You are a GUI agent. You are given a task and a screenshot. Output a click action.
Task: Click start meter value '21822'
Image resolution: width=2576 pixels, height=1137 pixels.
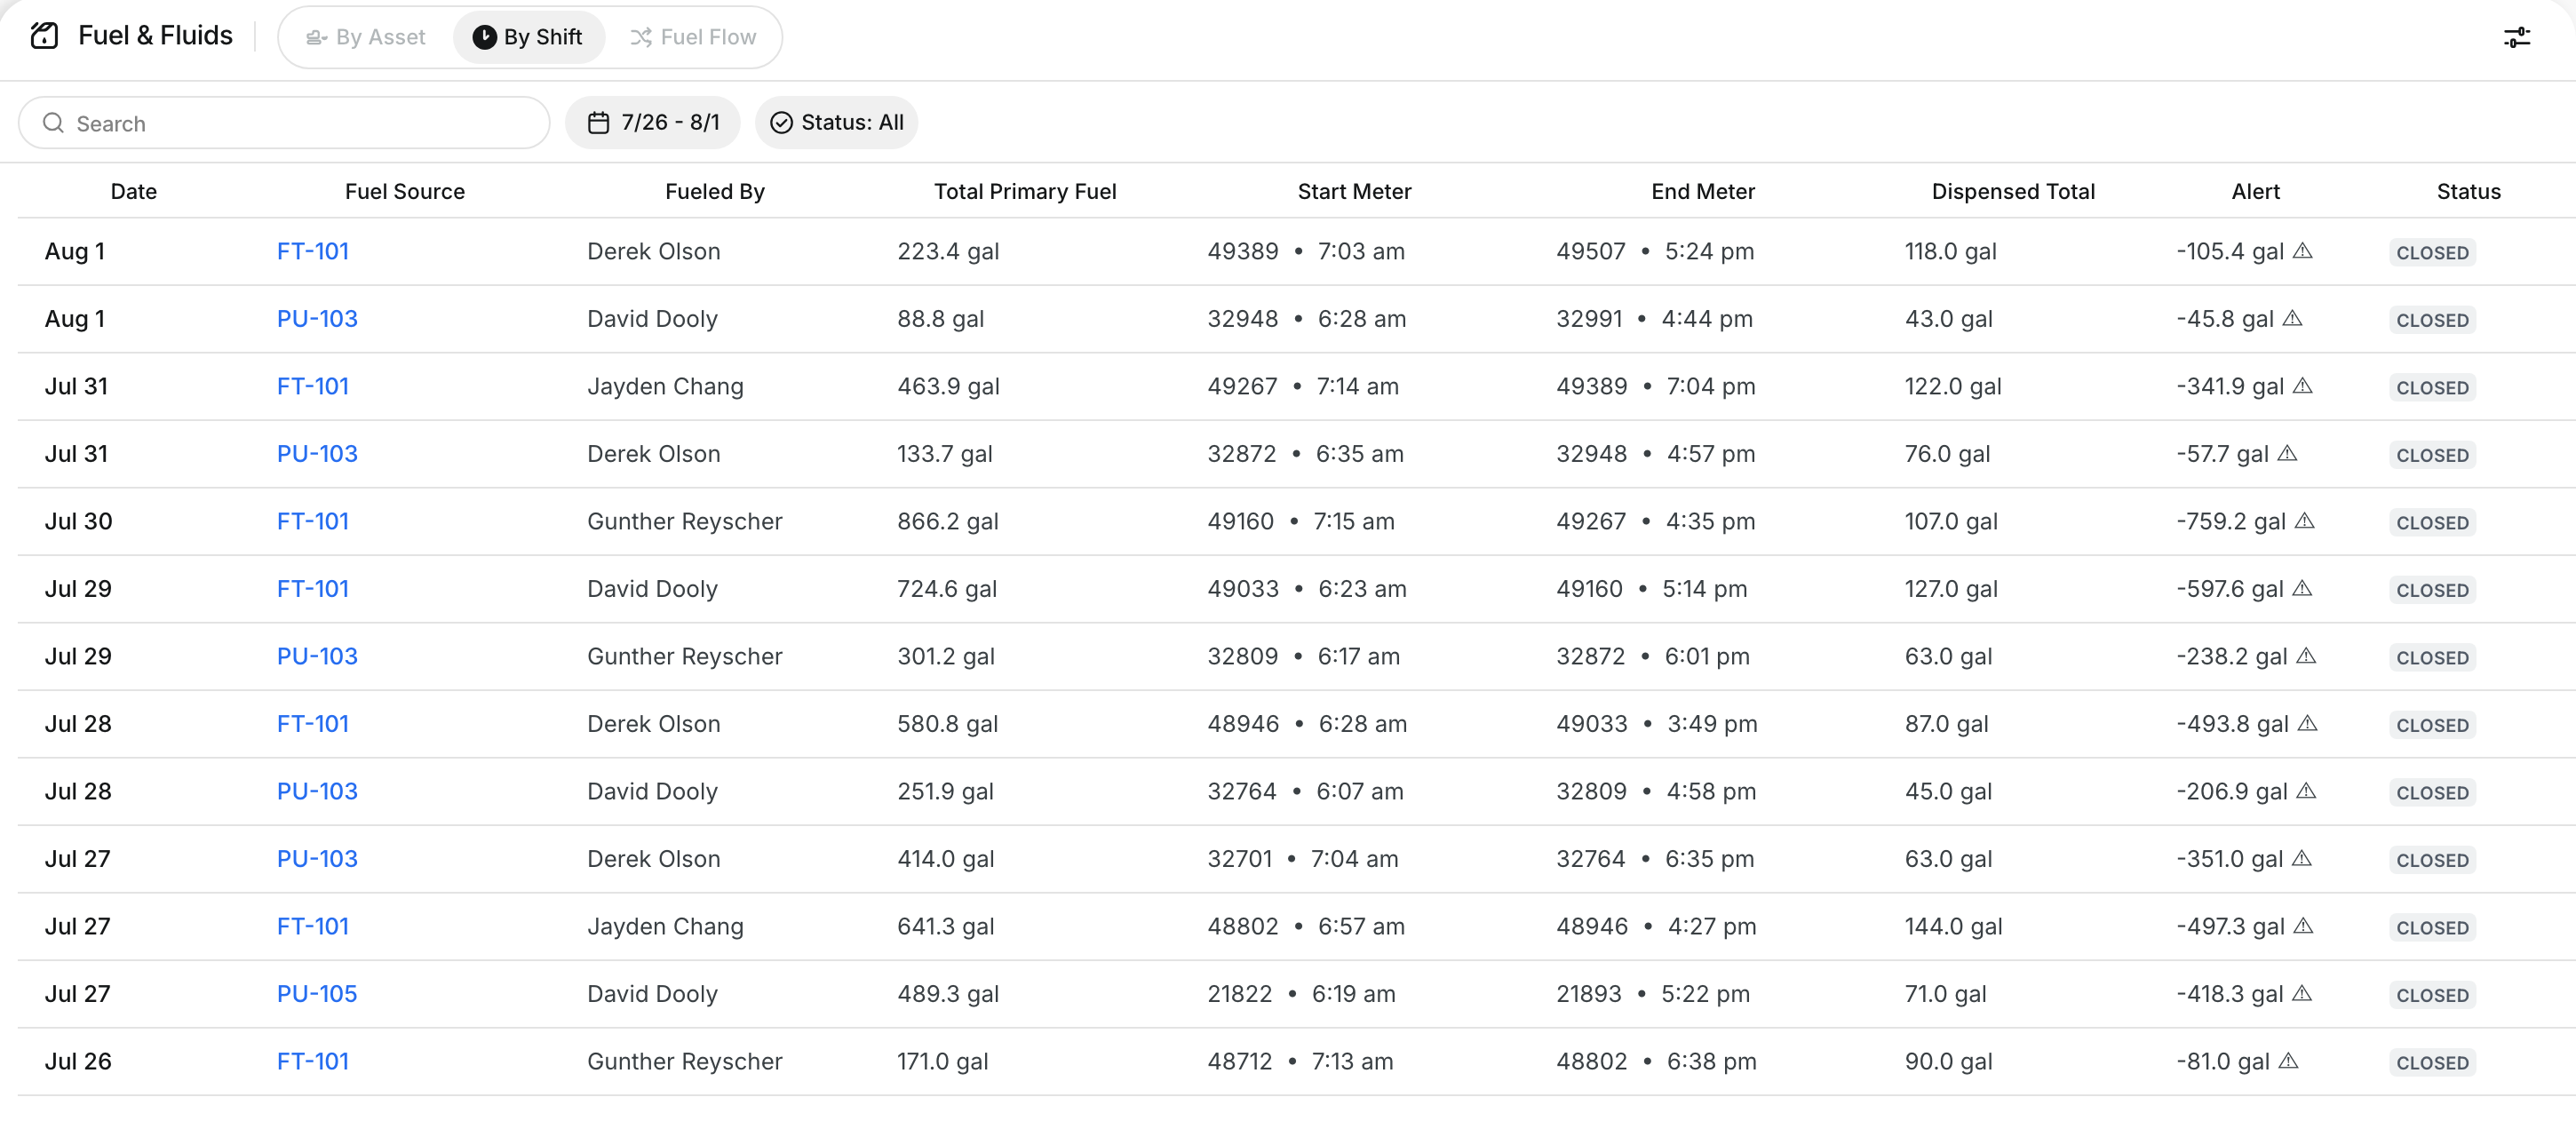coord(1239,994)
